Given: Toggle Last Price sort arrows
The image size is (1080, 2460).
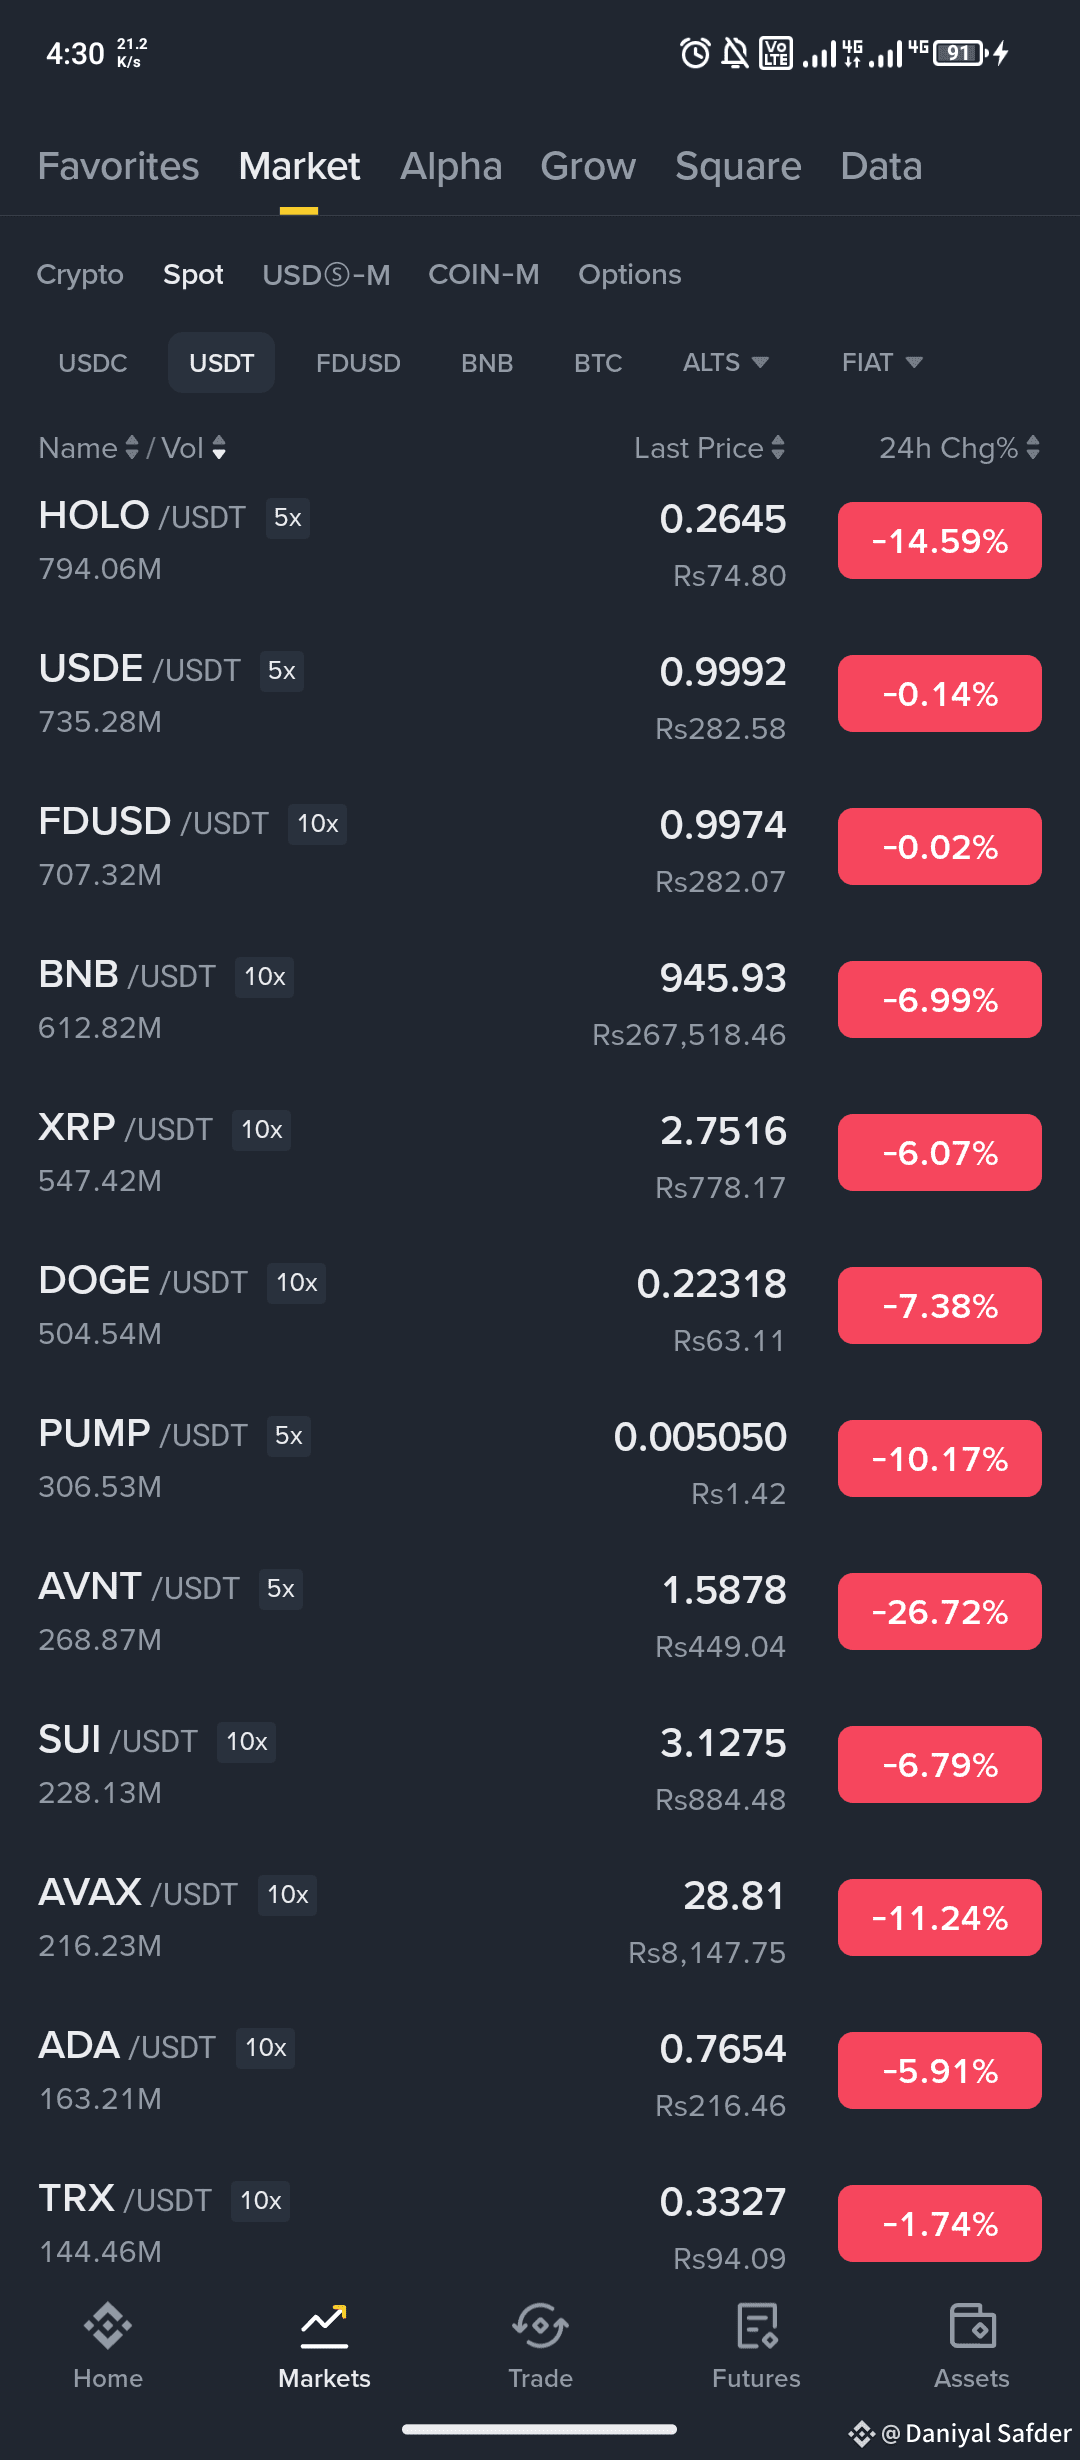Looking at the screenshot, I should 778,448.
